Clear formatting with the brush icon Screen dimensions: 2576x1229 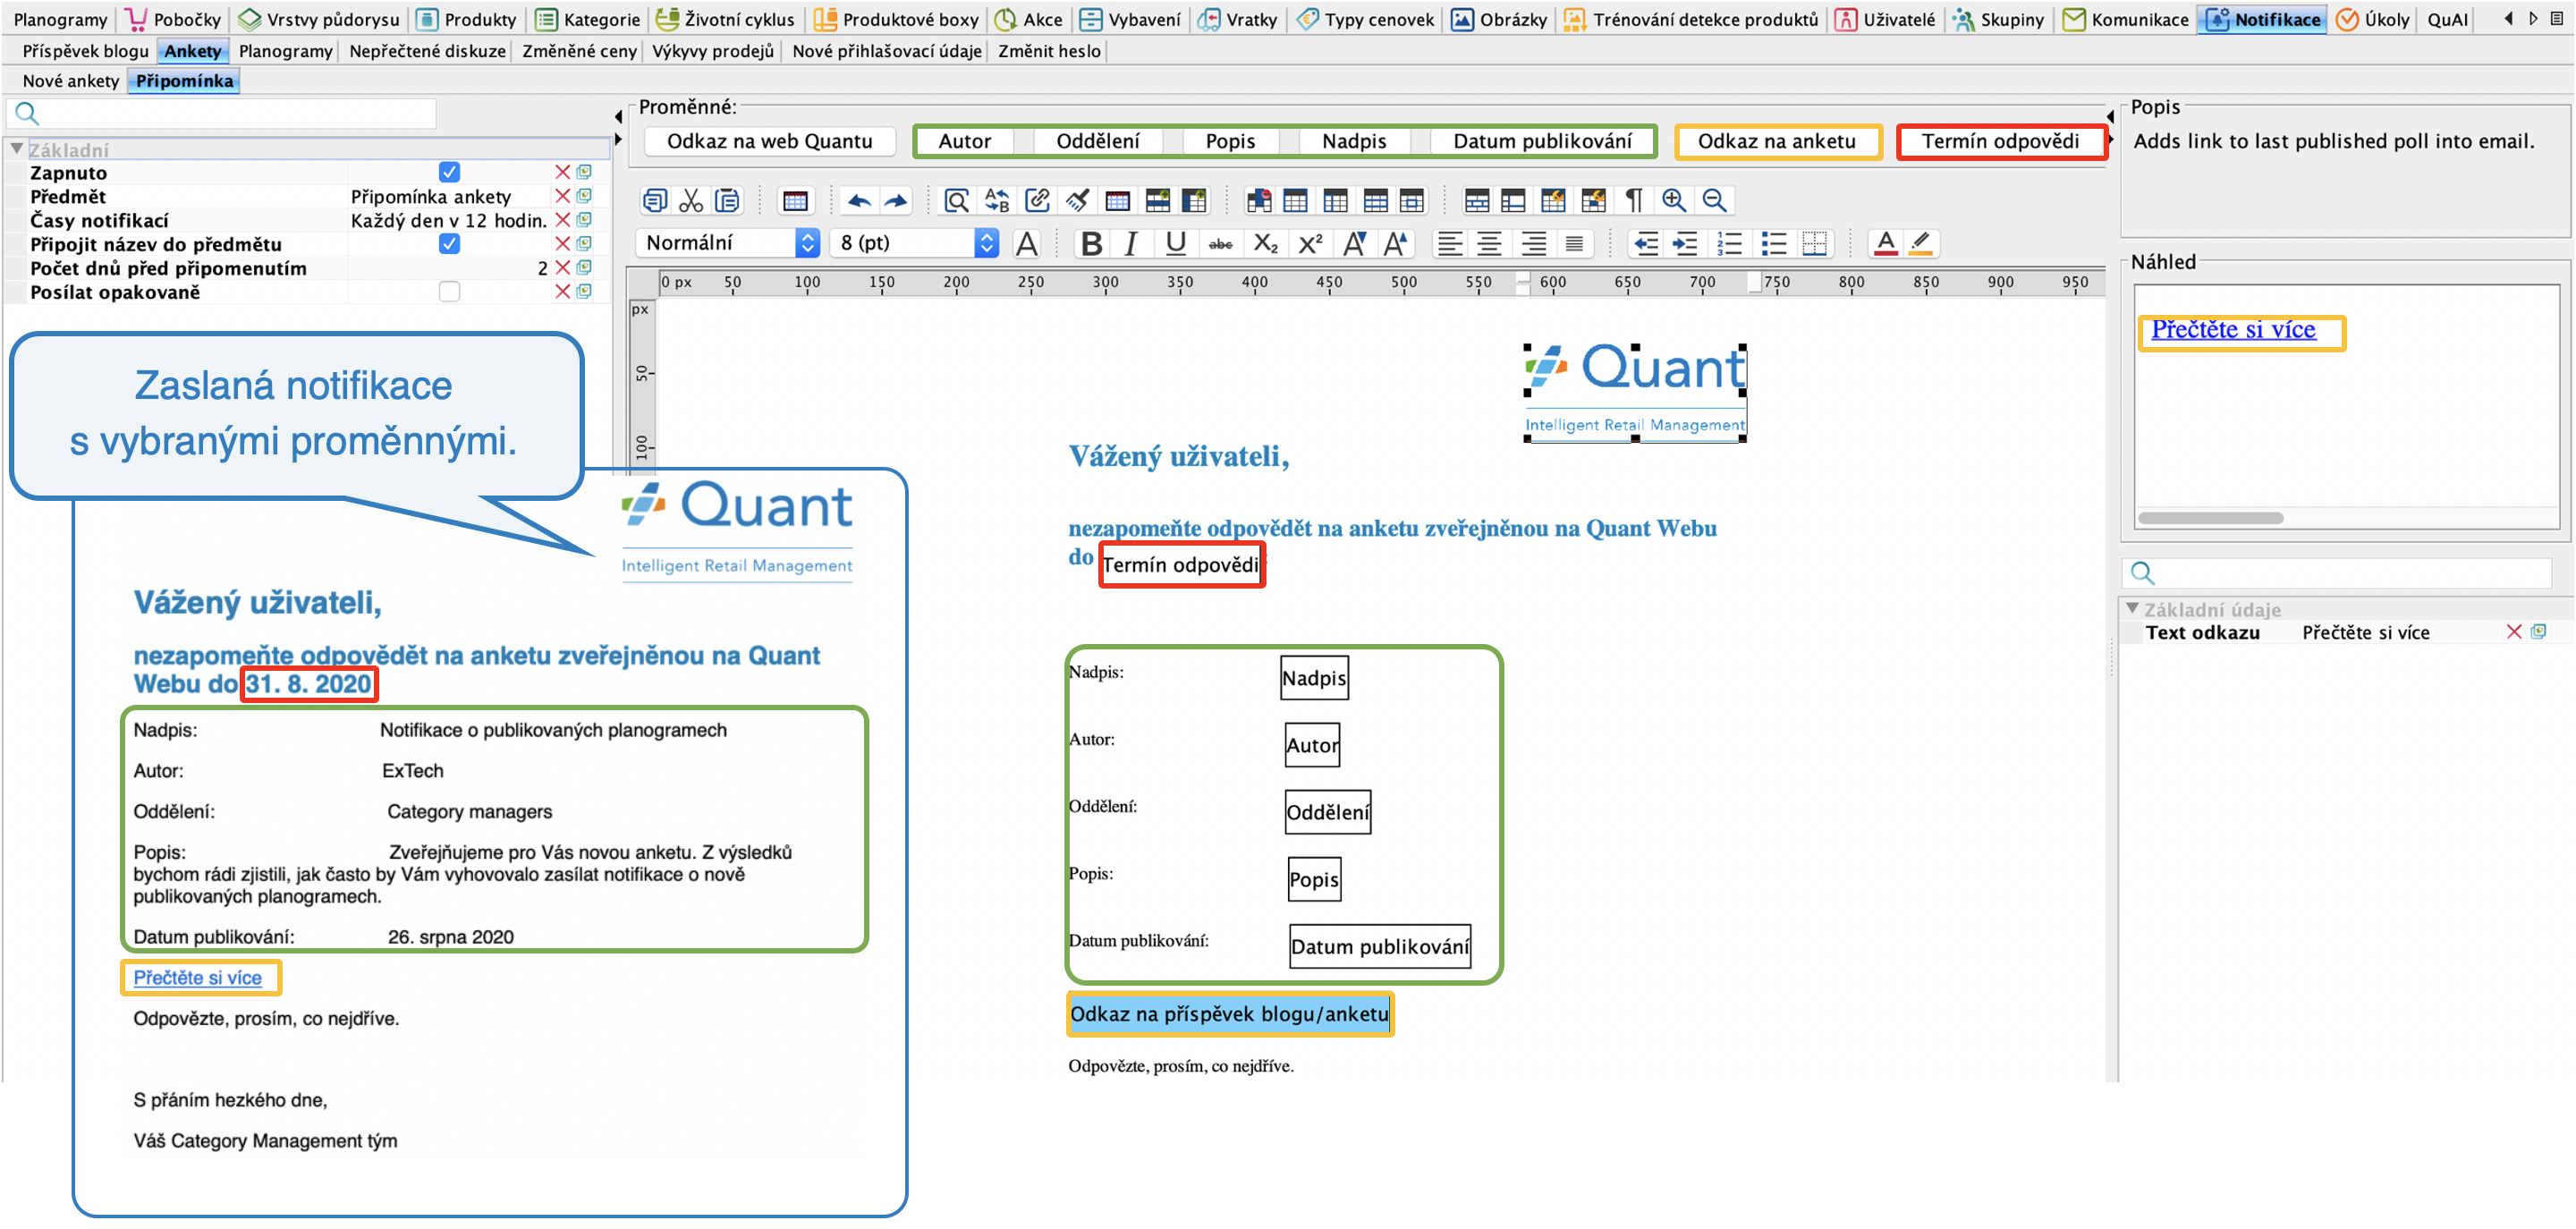click(1077, 201)
